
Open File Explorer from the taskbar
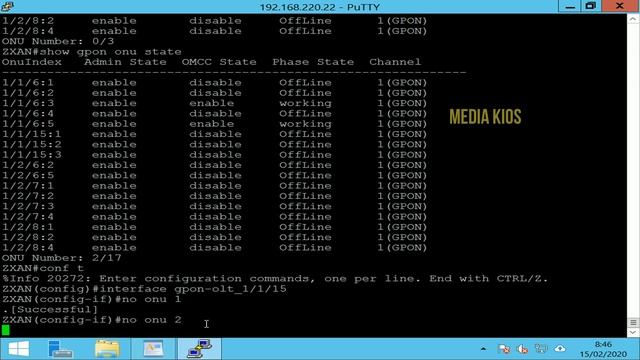pyautogui.click(x=107, y=349)
